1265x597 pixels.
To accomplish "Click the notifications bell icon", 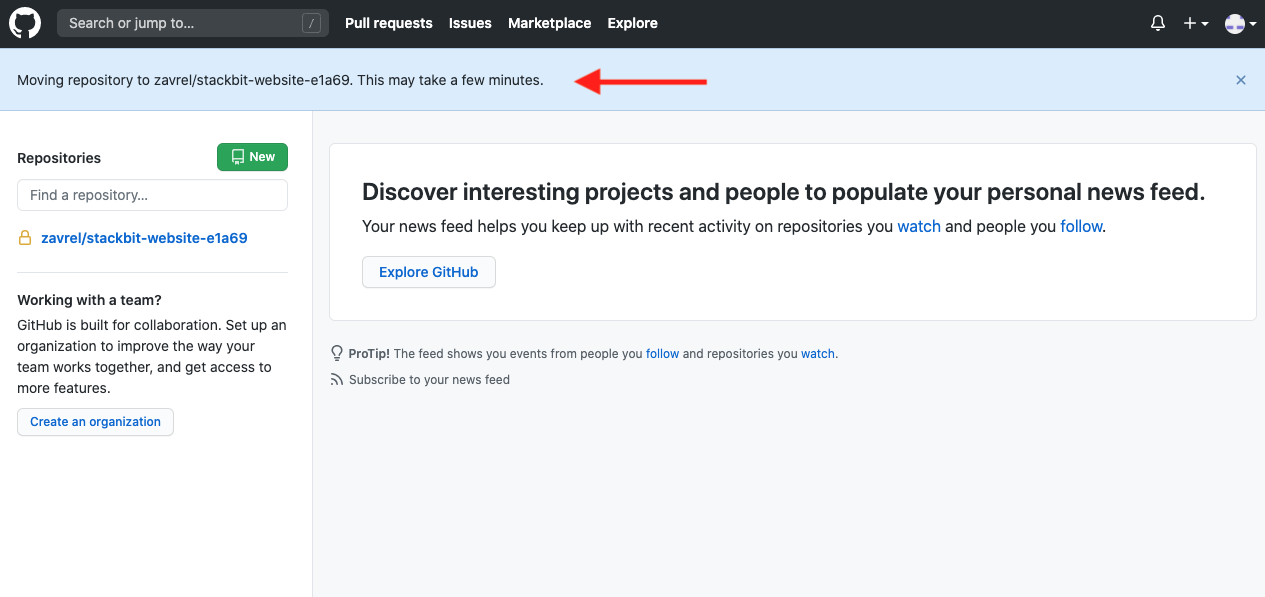I will tap(1158, 23).
